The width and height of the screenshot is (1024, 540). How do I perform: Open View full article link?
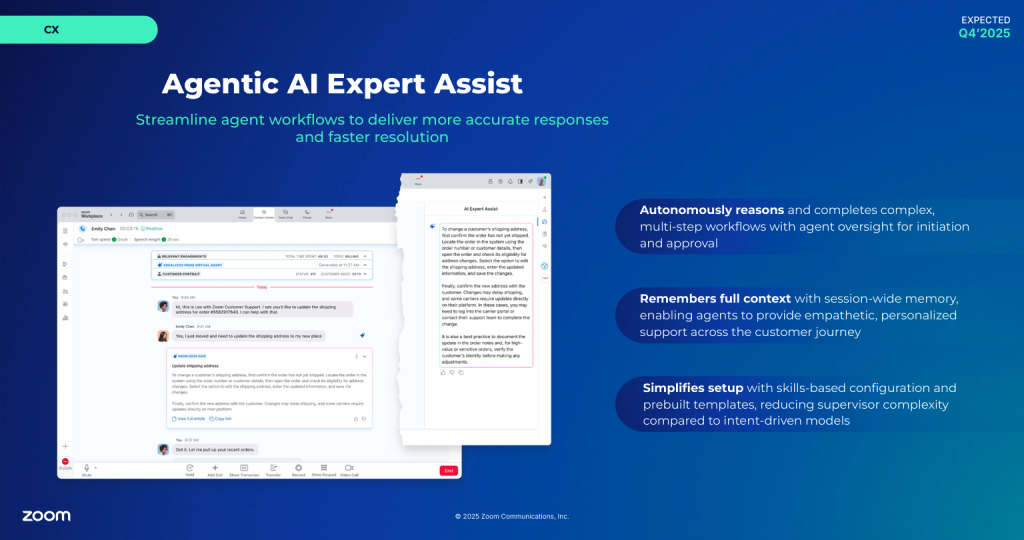tap(189, 419)
